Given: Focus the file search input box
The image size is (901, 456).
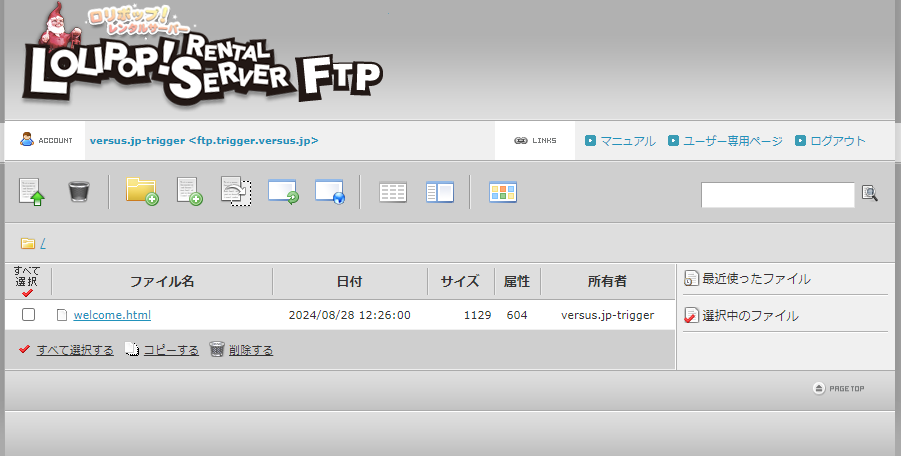Looking at the screenshot, I should click(777, 195).
